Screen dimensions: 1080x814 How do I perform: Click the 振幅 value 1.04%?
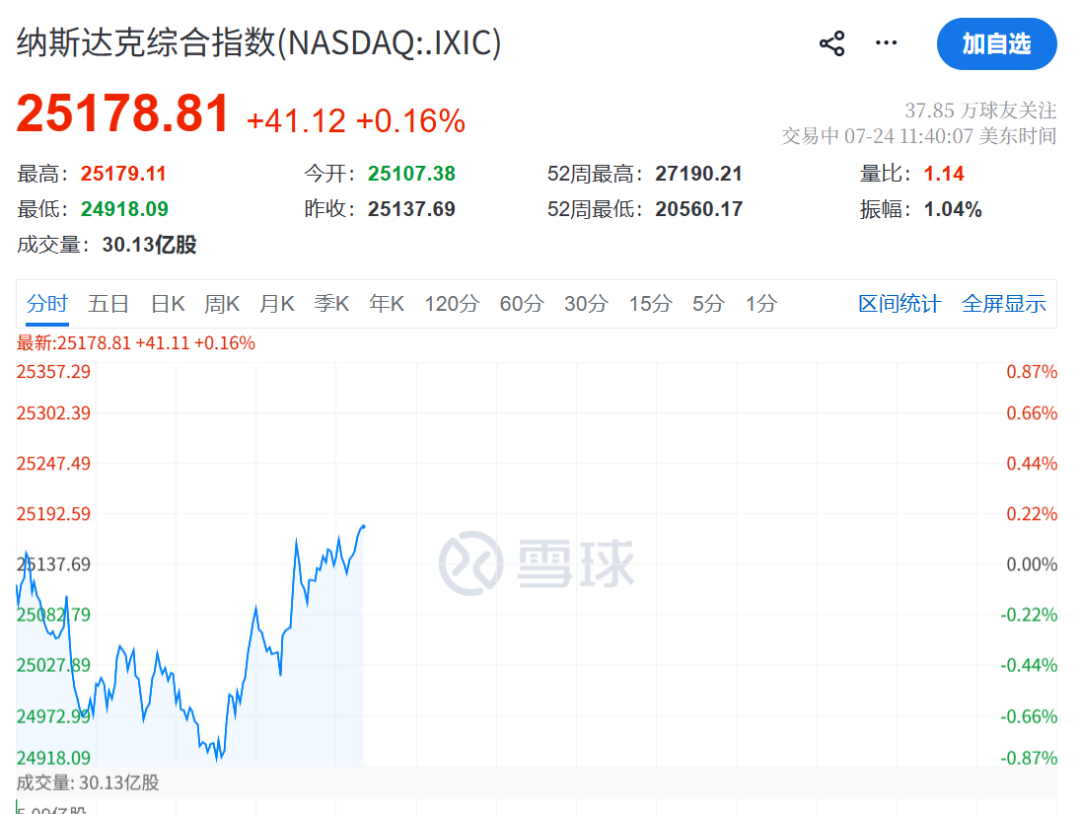953,209
